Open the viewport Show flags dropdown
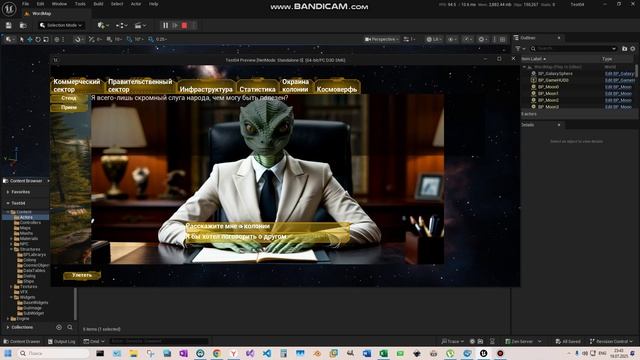The width and height of the screenshot is (640, 360). tap(451, 40)
